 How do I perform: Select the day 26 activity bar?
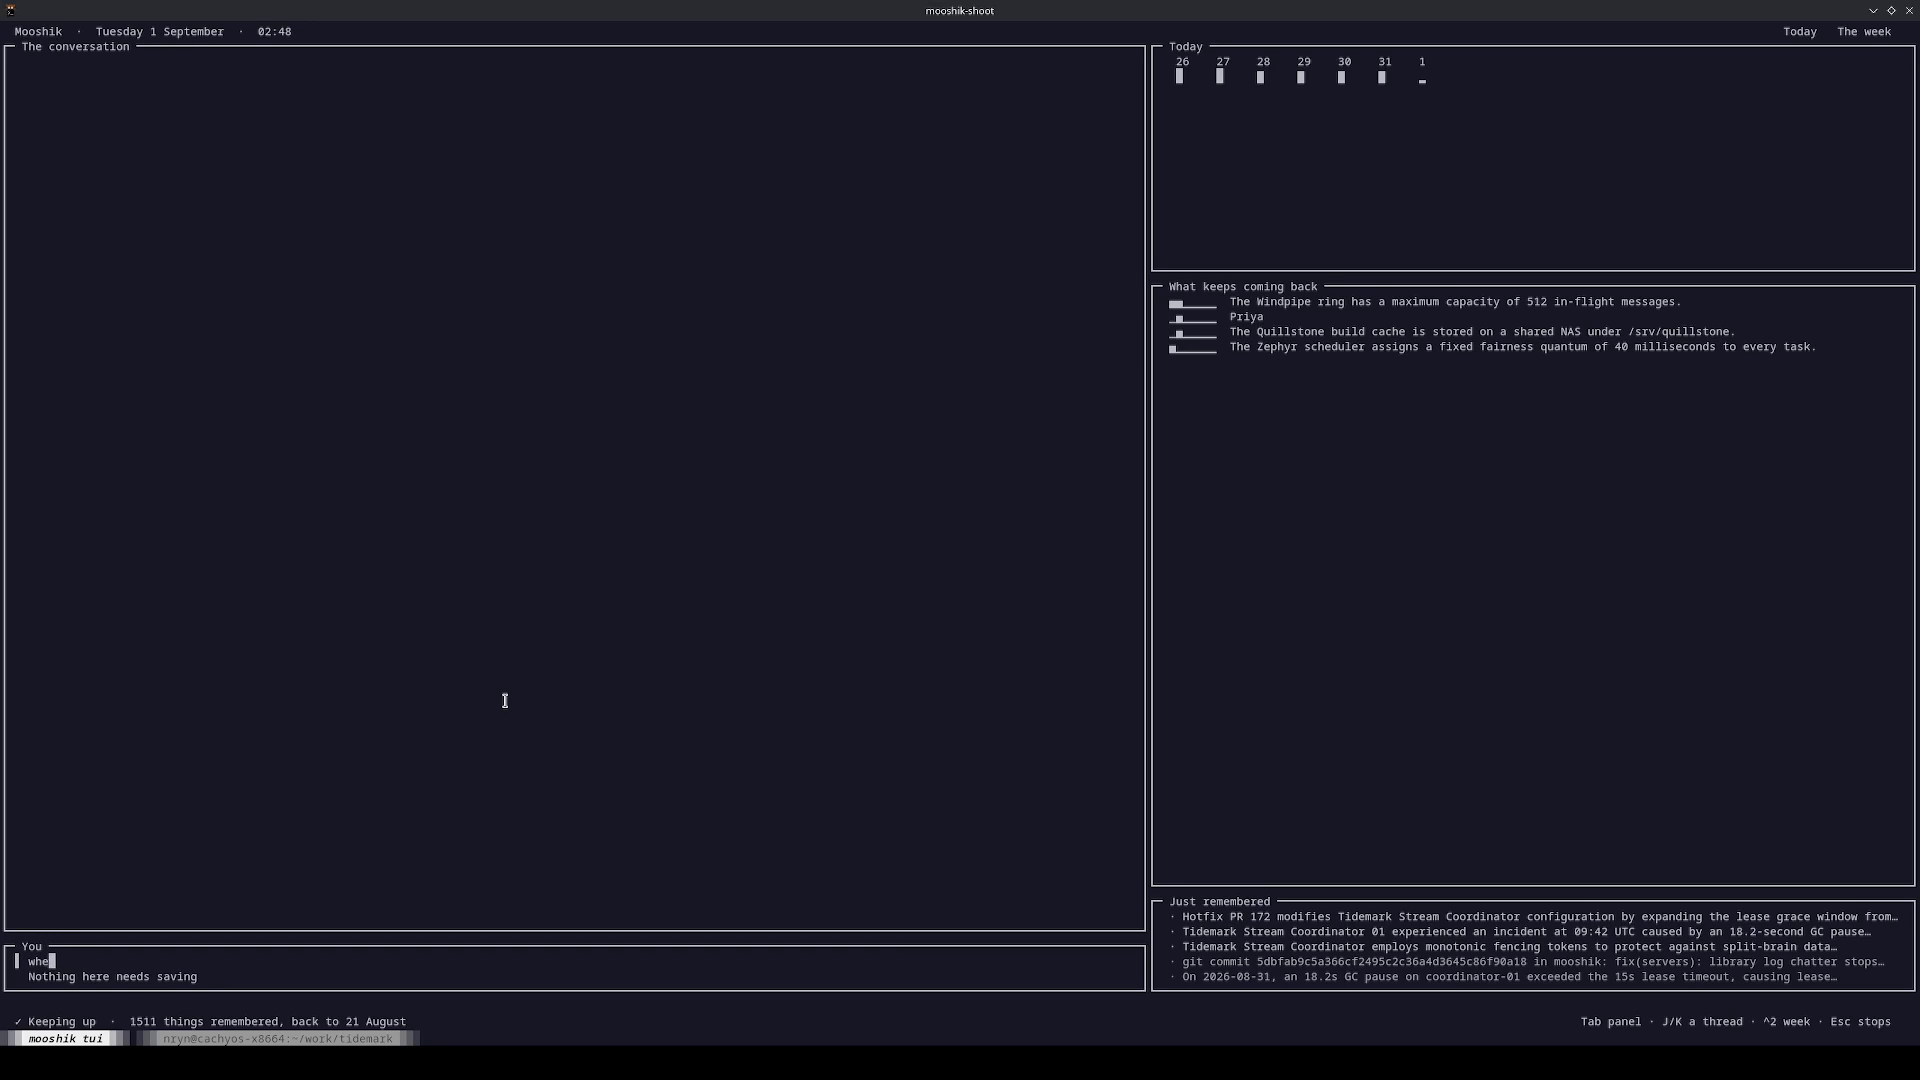click(1180, 77)
